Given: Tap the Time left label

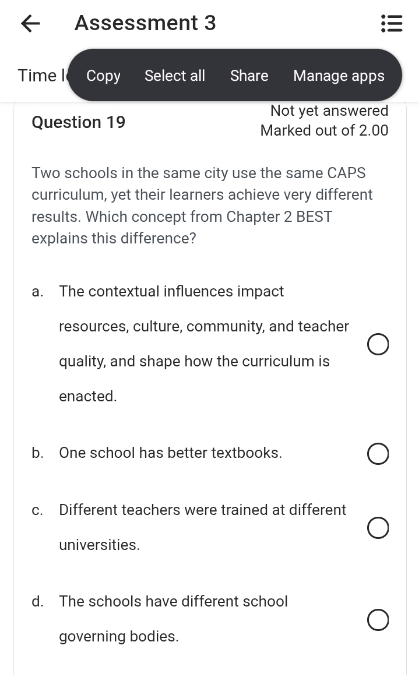Looking at the screenshot, I should 42,75.
